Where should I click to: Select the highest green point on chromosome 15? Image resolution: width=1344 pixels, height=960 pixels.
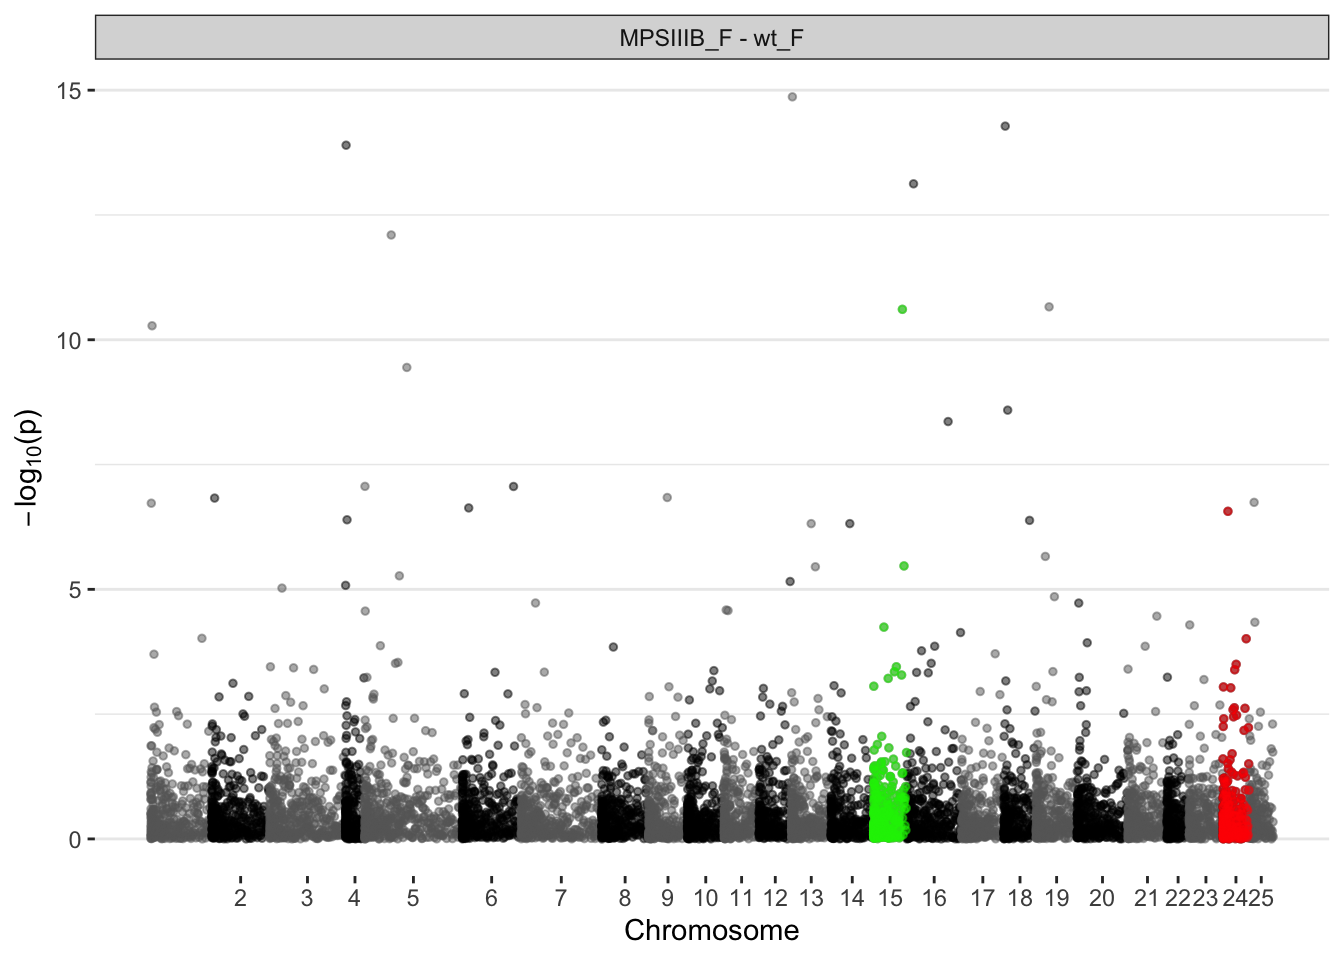(902, 310)
